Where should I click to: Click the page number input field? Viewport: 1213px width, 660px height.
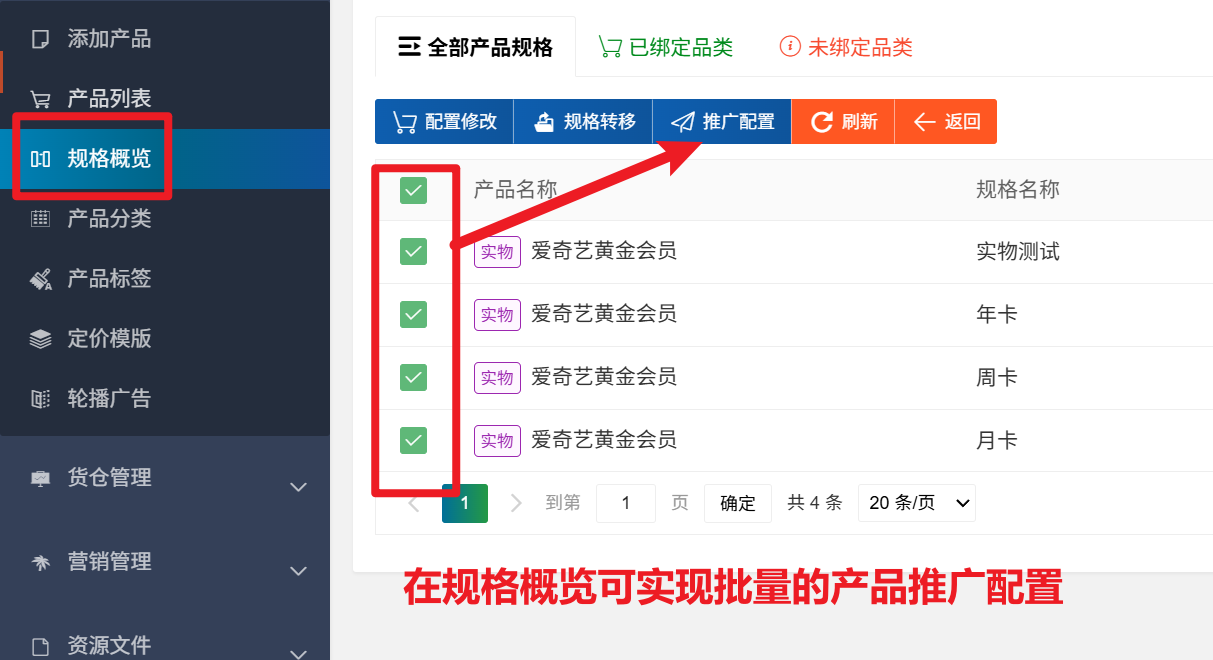click(625, 503)
